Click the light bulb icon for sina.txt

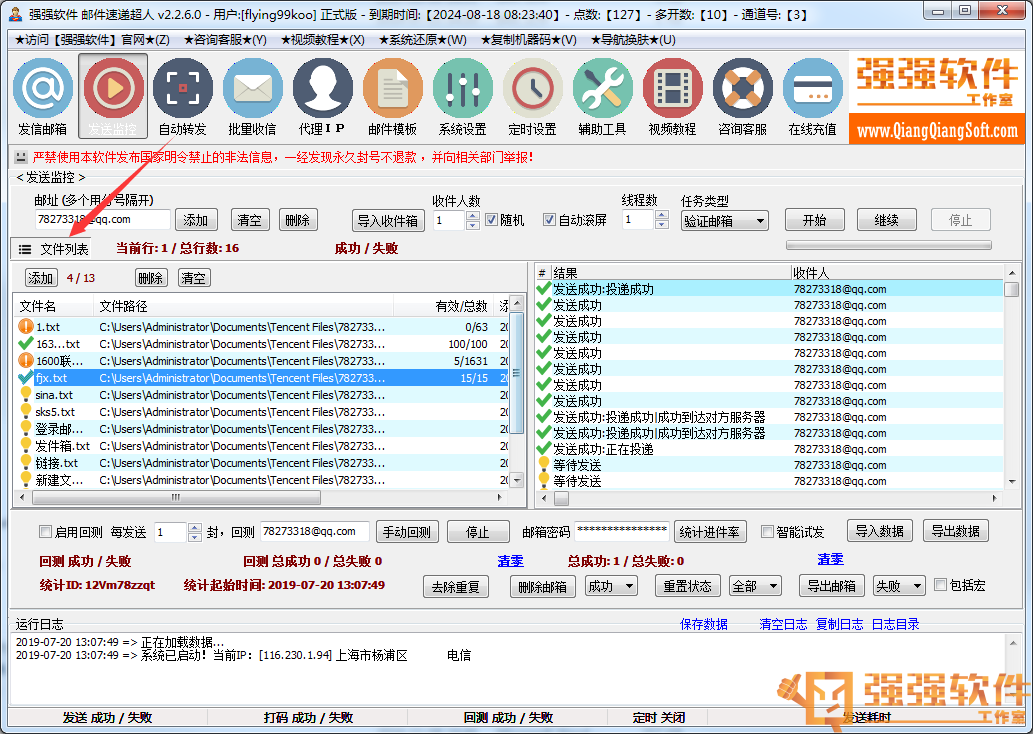(x=26, y=394)
